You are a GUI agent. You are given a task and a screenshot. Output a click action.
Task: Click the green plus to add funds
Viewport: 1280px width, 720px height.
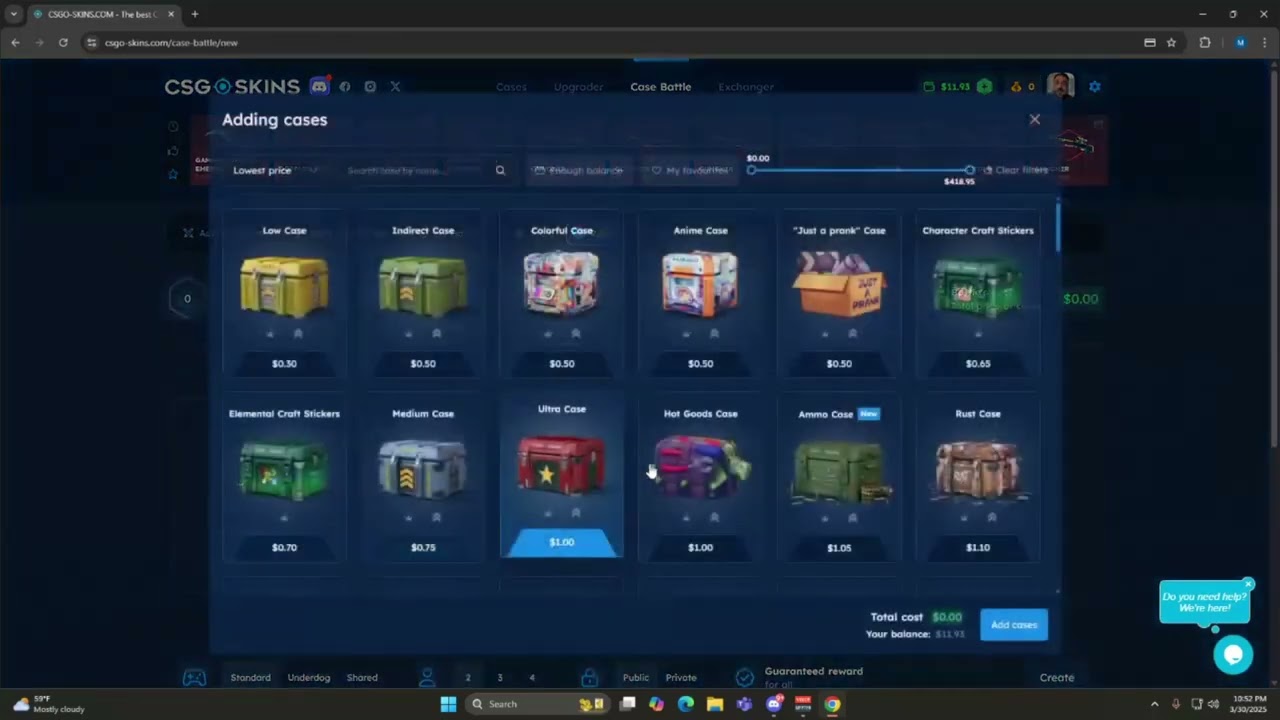(x=985, y=87)
